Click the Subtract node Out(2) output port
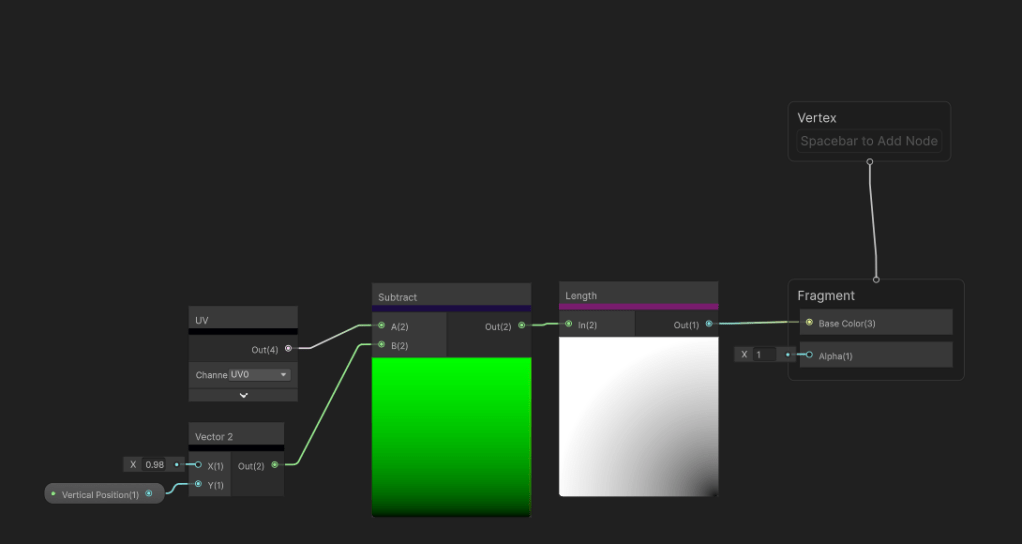1022x544 pixels. (521, 326)
